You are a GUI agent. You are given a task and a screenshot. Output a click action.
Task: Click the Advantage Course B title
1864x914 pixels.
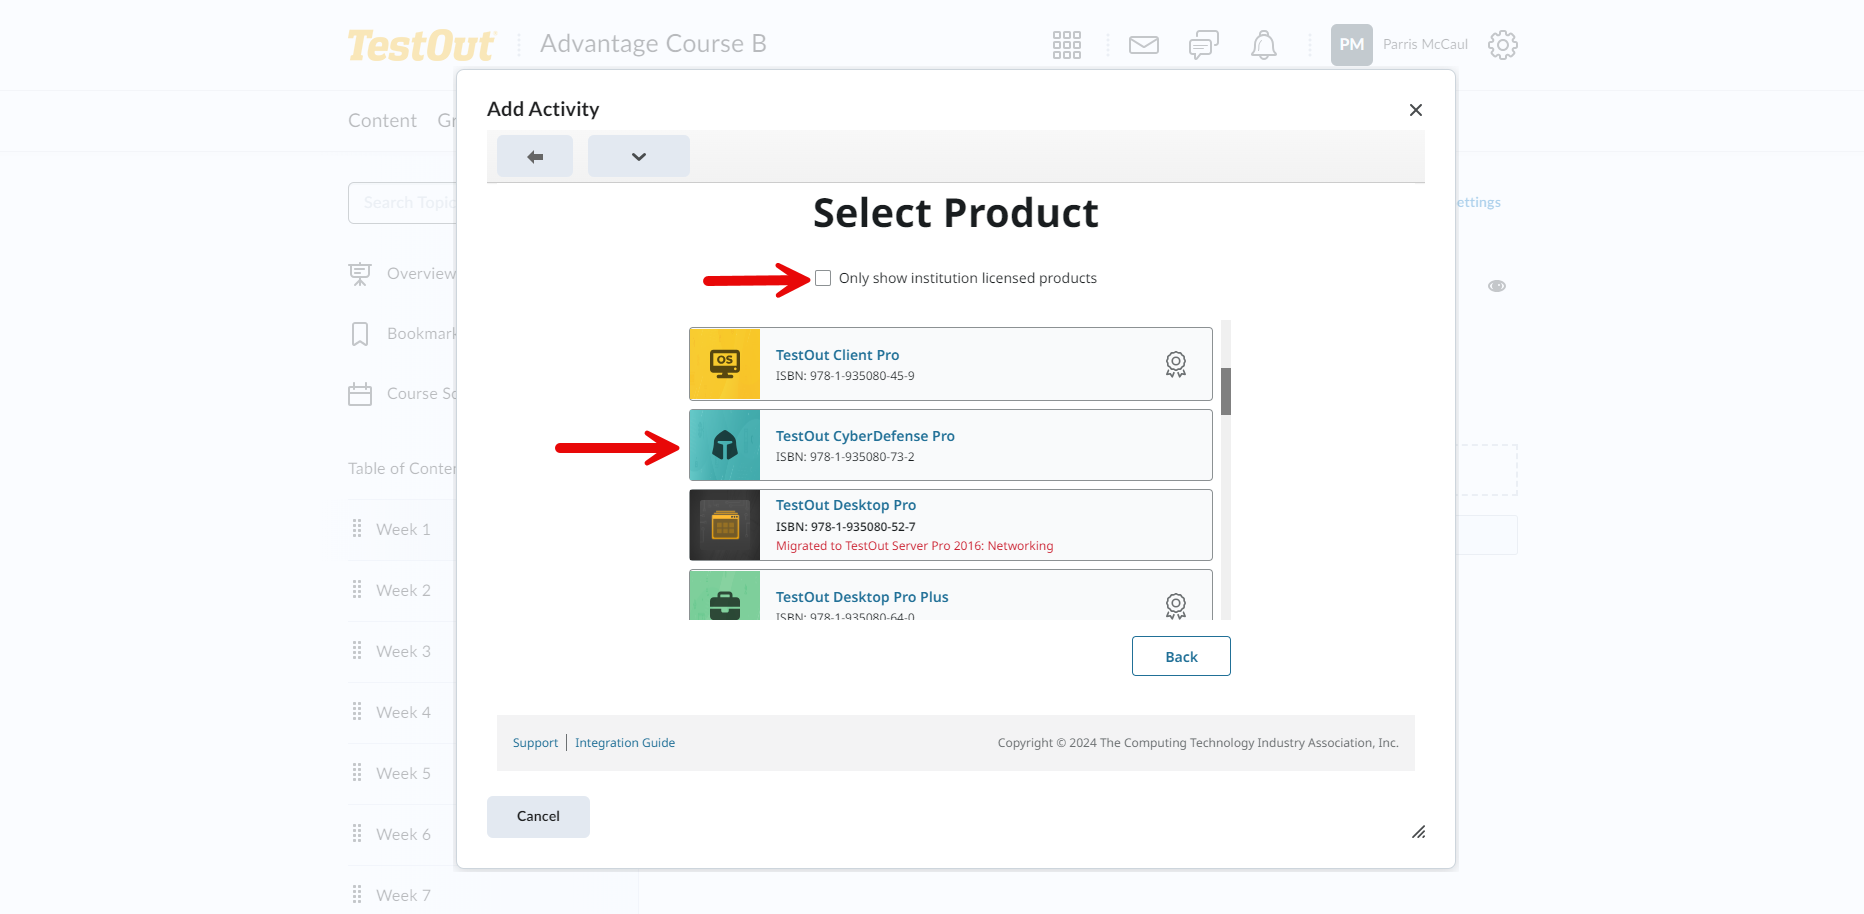pos(653,44)
